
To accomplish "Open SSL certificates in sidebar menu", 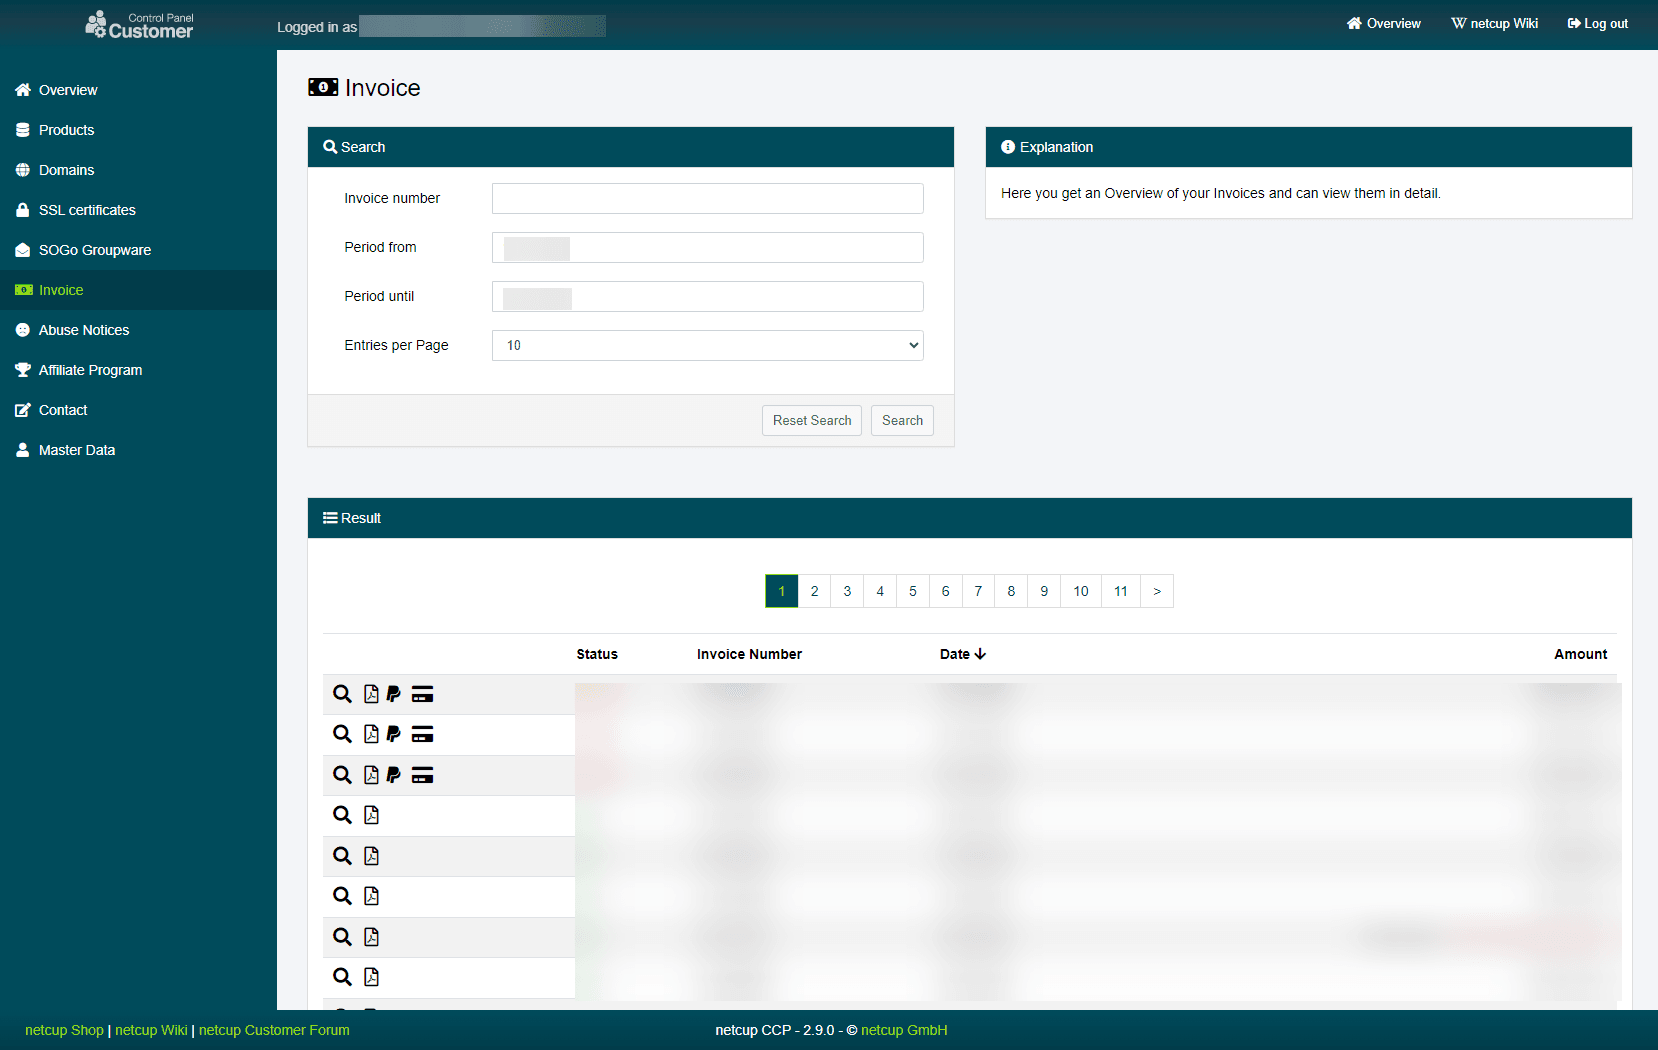I will [87, 210].
